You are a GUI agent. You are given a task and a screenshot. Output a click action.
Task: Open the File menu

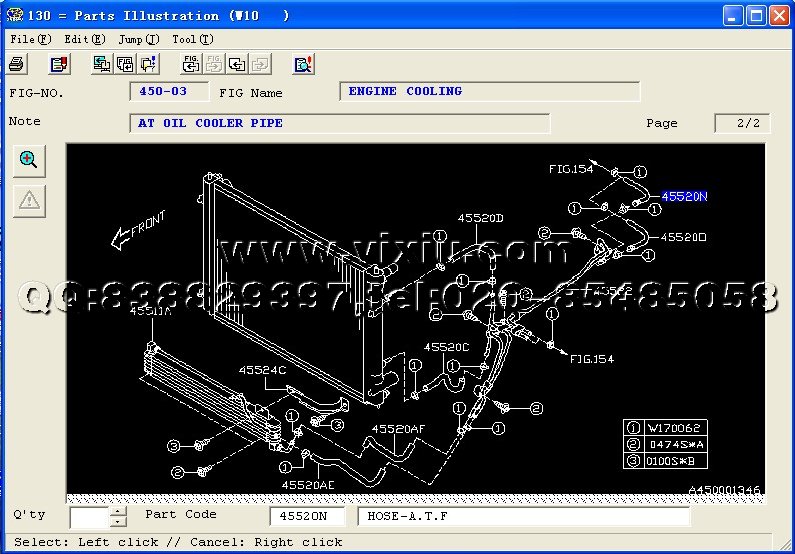[x=30, y=39]
